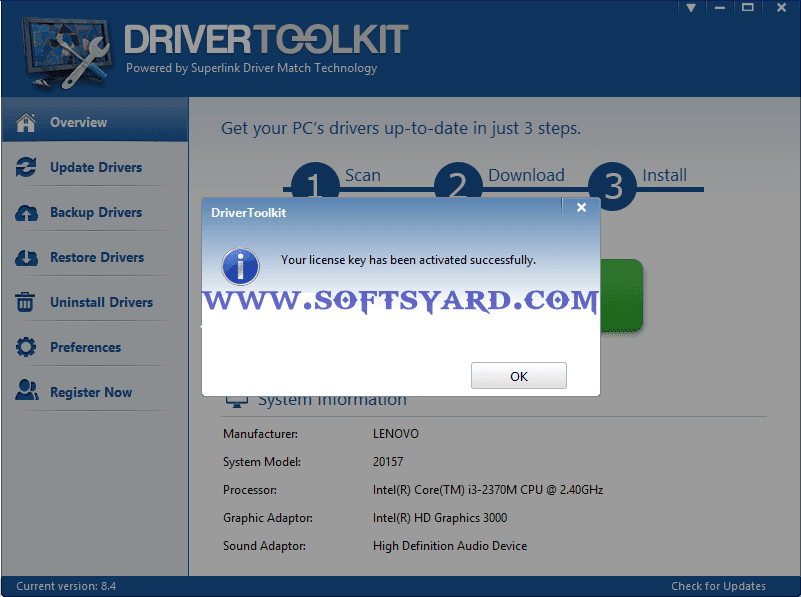Open the Register Now page

tap(95, 392)
